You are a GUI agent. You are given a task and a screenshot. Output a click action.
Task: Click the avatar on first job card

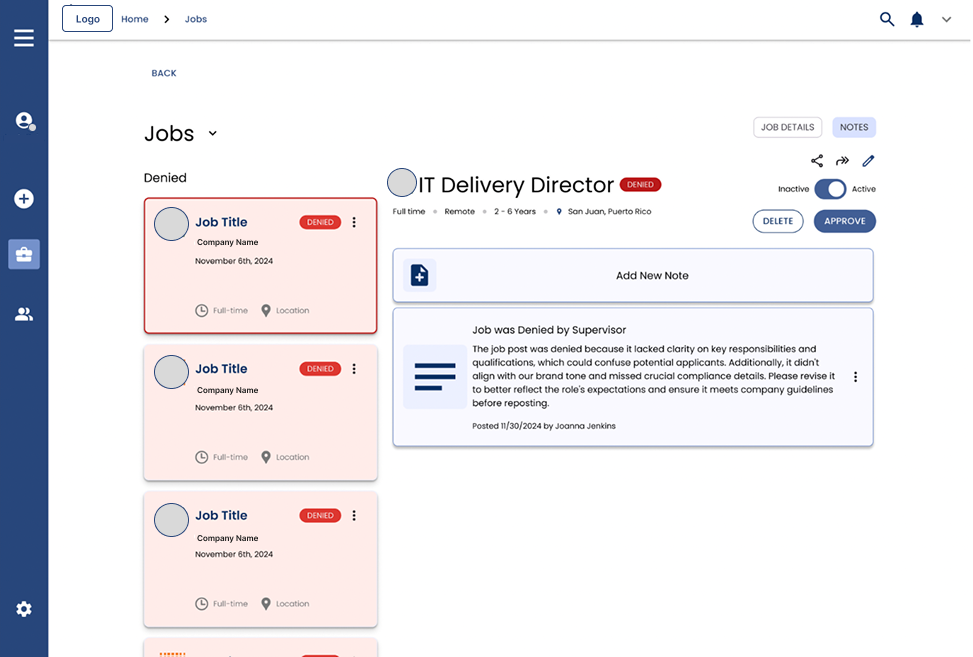[x=171, y=224]
